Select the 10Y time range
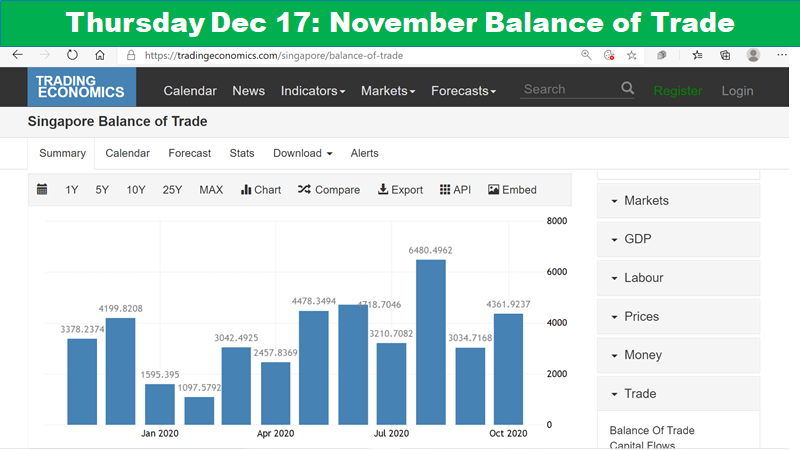This screenshot has height=450, width=800. tap(136, 190)
